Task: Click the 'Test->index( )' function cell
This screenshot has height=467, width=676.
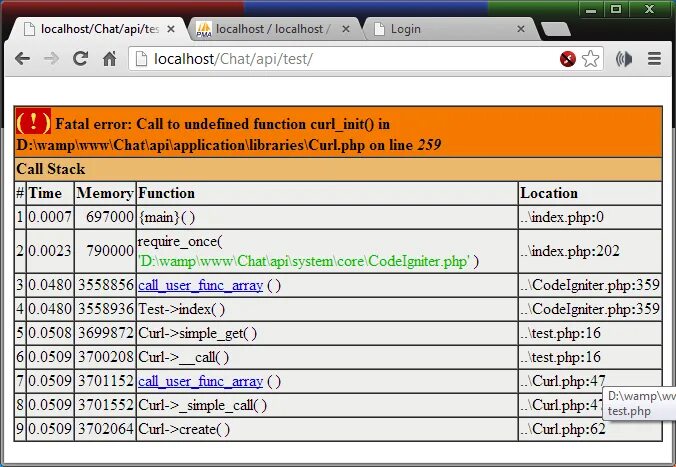Action: tap(327, 309)
